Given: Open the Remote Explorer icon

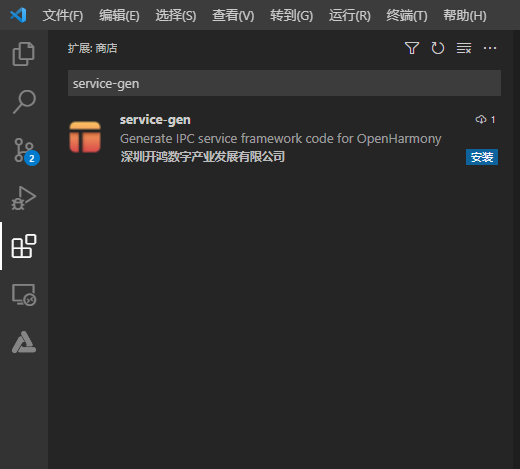Looking at the screenshot, I should [x=24, y=295].
